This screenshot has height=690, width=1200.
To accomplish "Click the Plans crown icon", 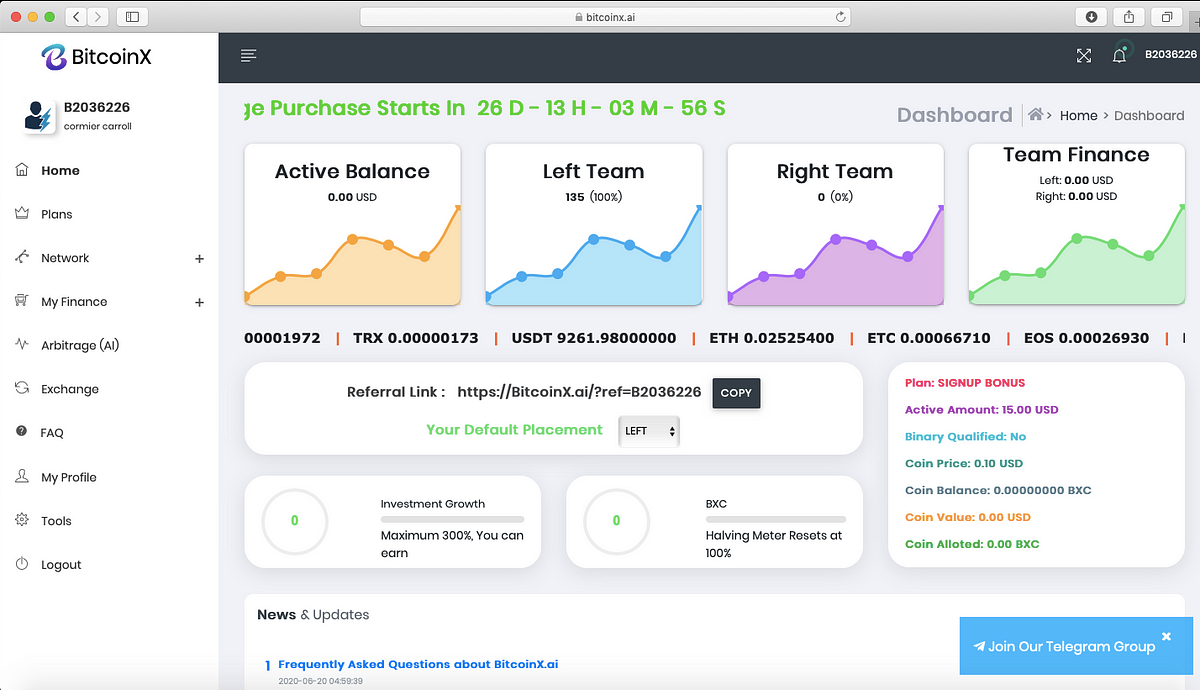I will click(22, 214).
